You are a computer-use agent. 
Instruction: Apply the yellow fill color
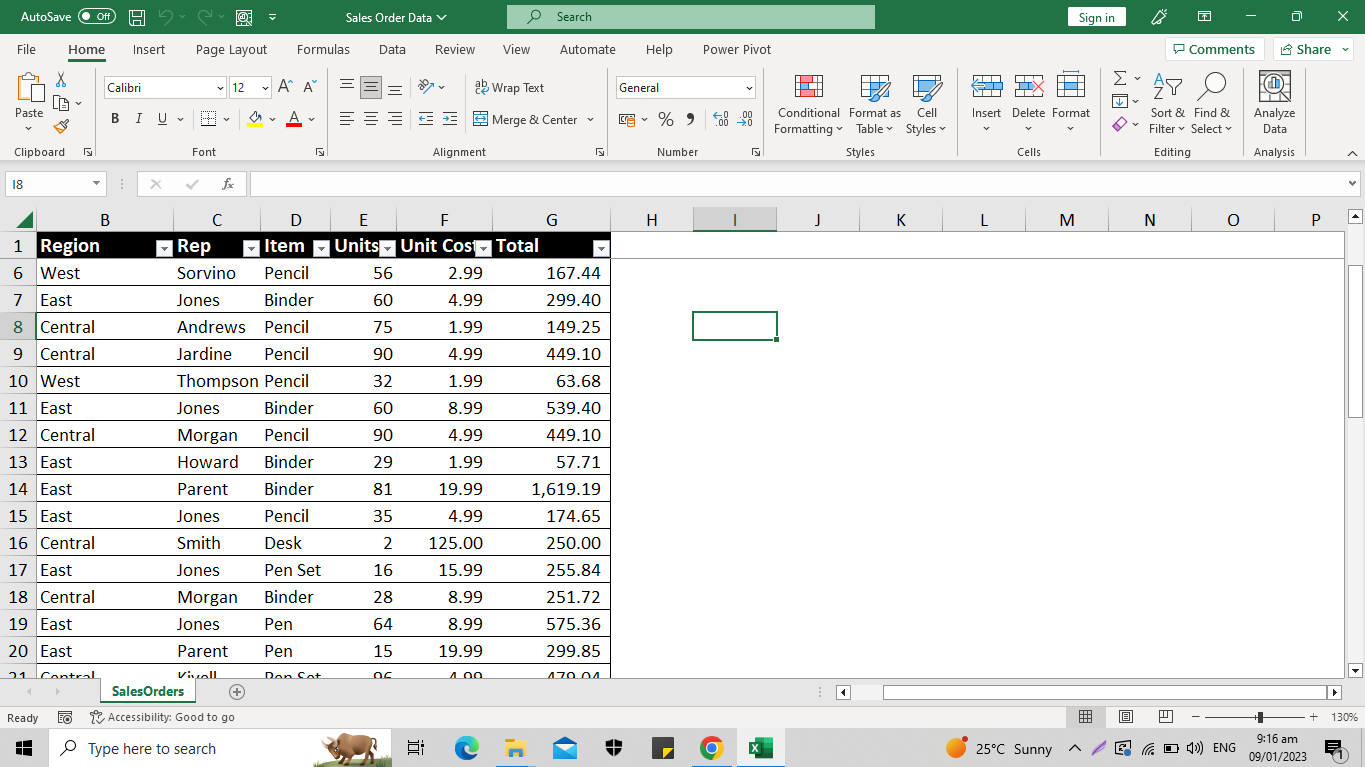[255, 119]
